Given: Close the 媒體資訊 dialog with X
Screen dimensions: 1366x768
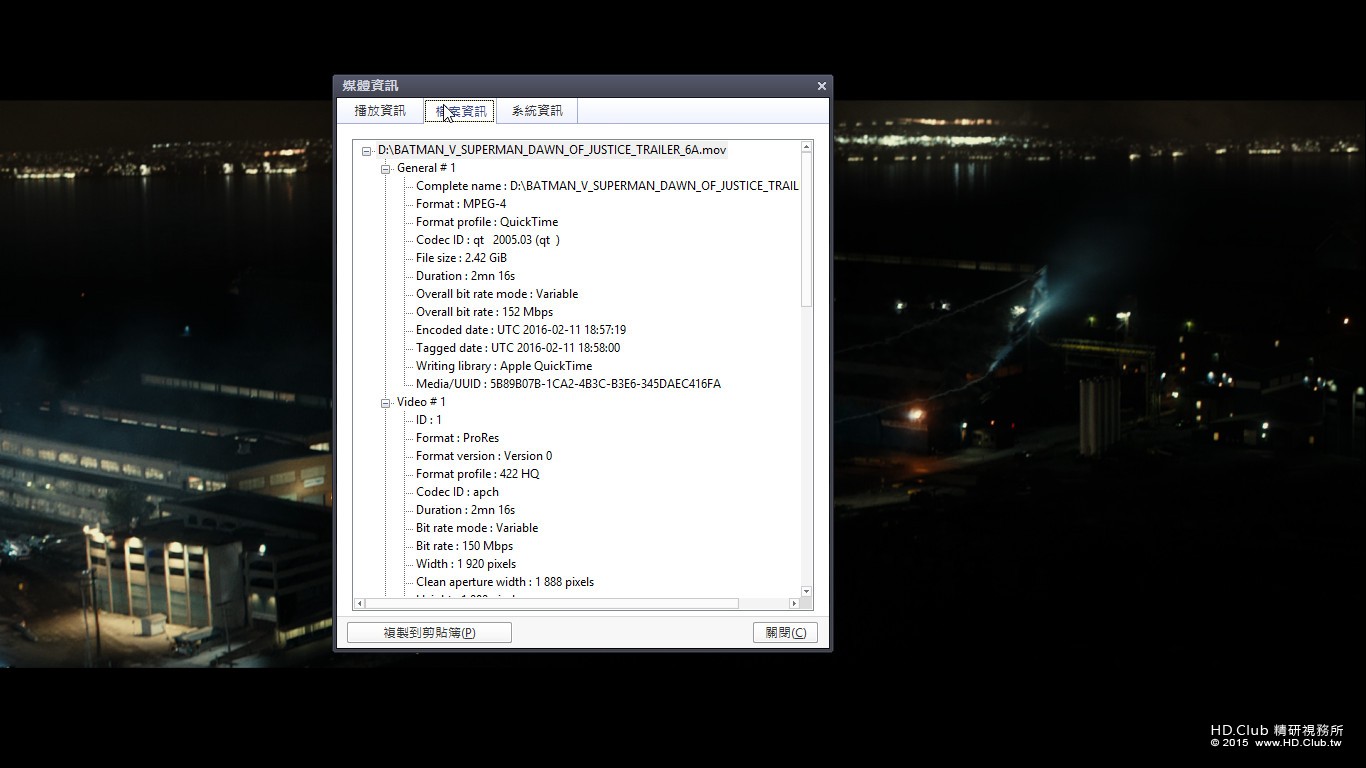Looking at the screenshot, I should pyautogui.click(x=822, y=86).
